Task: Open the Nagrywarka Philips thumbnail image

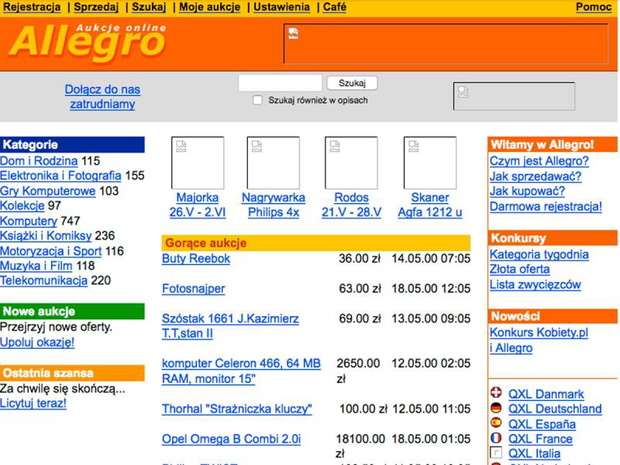Action: (273, 163)
